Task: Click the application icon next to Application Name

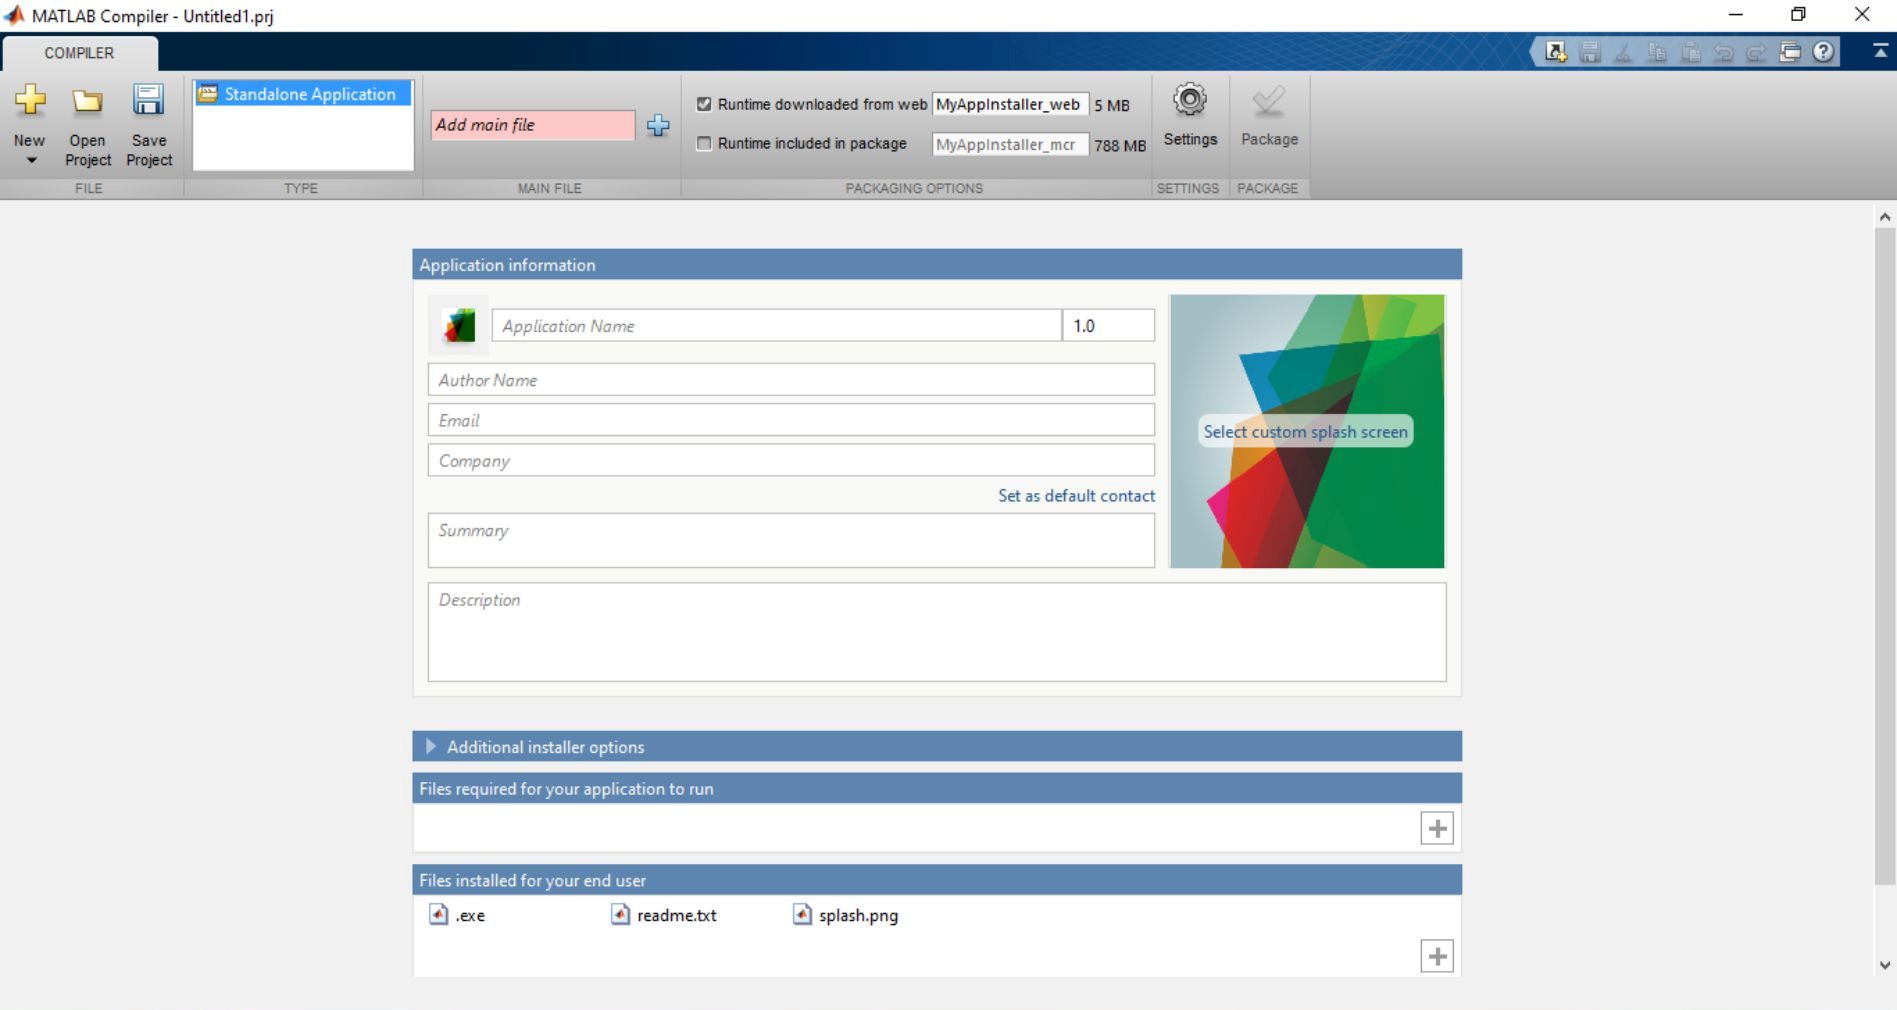Action: tap(459, 326)
